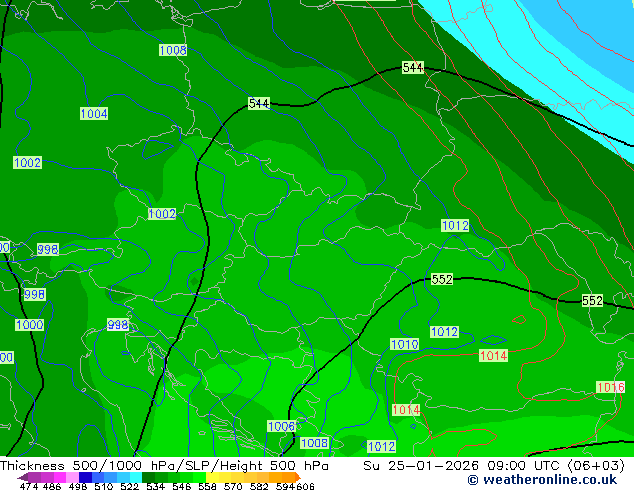Select the (06+03) forecast run label
The image size is (634, 490).
tap(596, 466)
